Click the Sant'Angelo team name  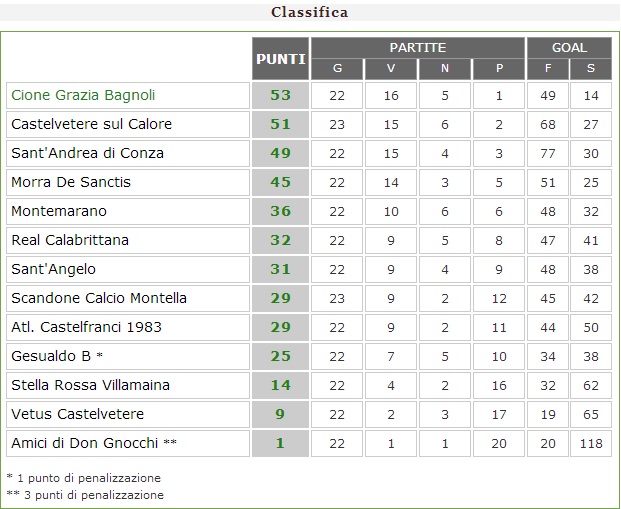tap(55, 270)
